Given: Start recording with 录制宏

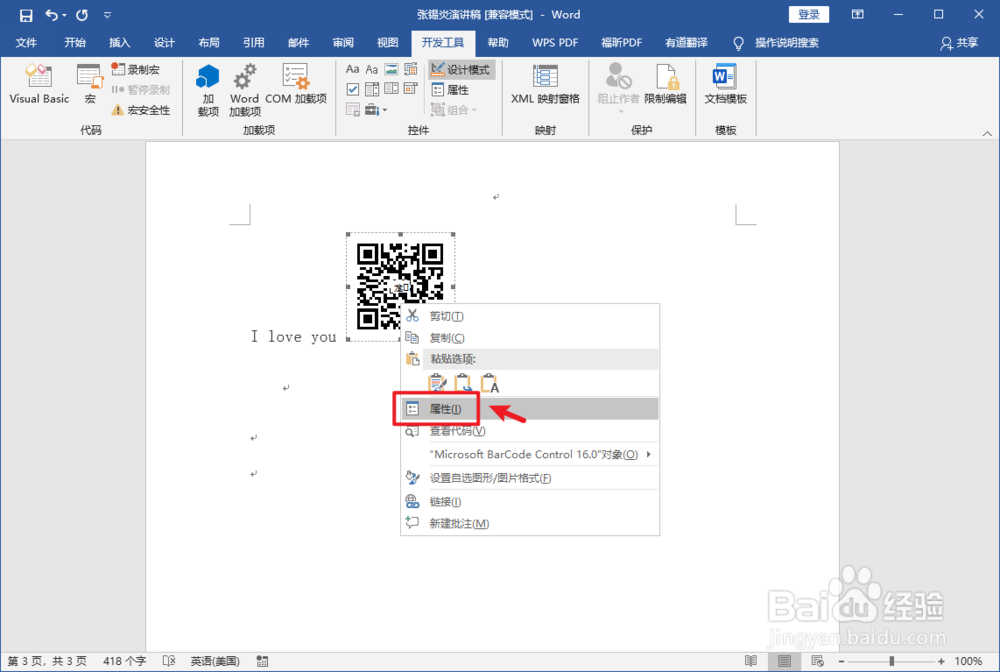Looking at the screenshot, I should (x=135, y=69).
